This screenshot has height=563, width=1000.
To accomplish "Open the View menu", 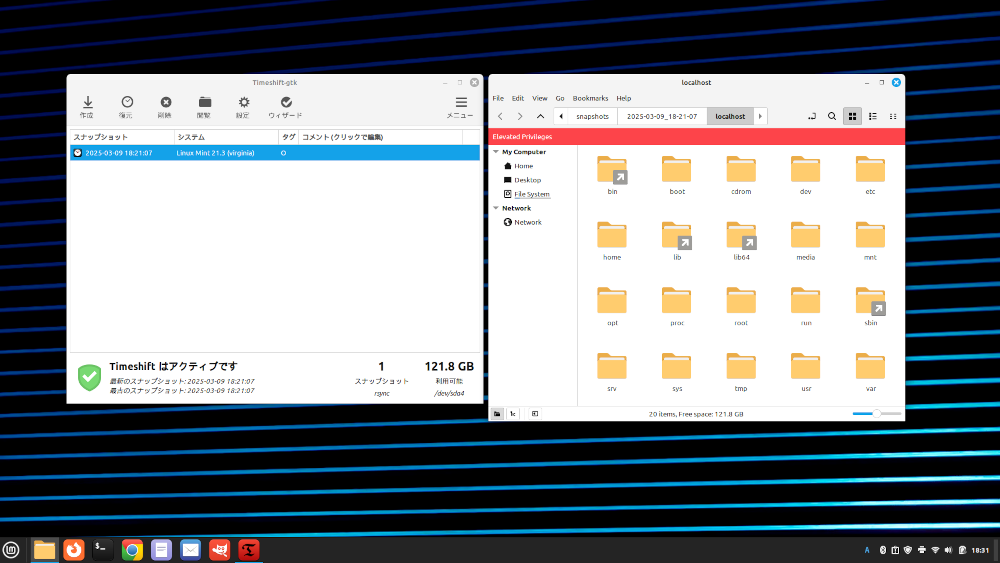I will (x=540, y=98).
